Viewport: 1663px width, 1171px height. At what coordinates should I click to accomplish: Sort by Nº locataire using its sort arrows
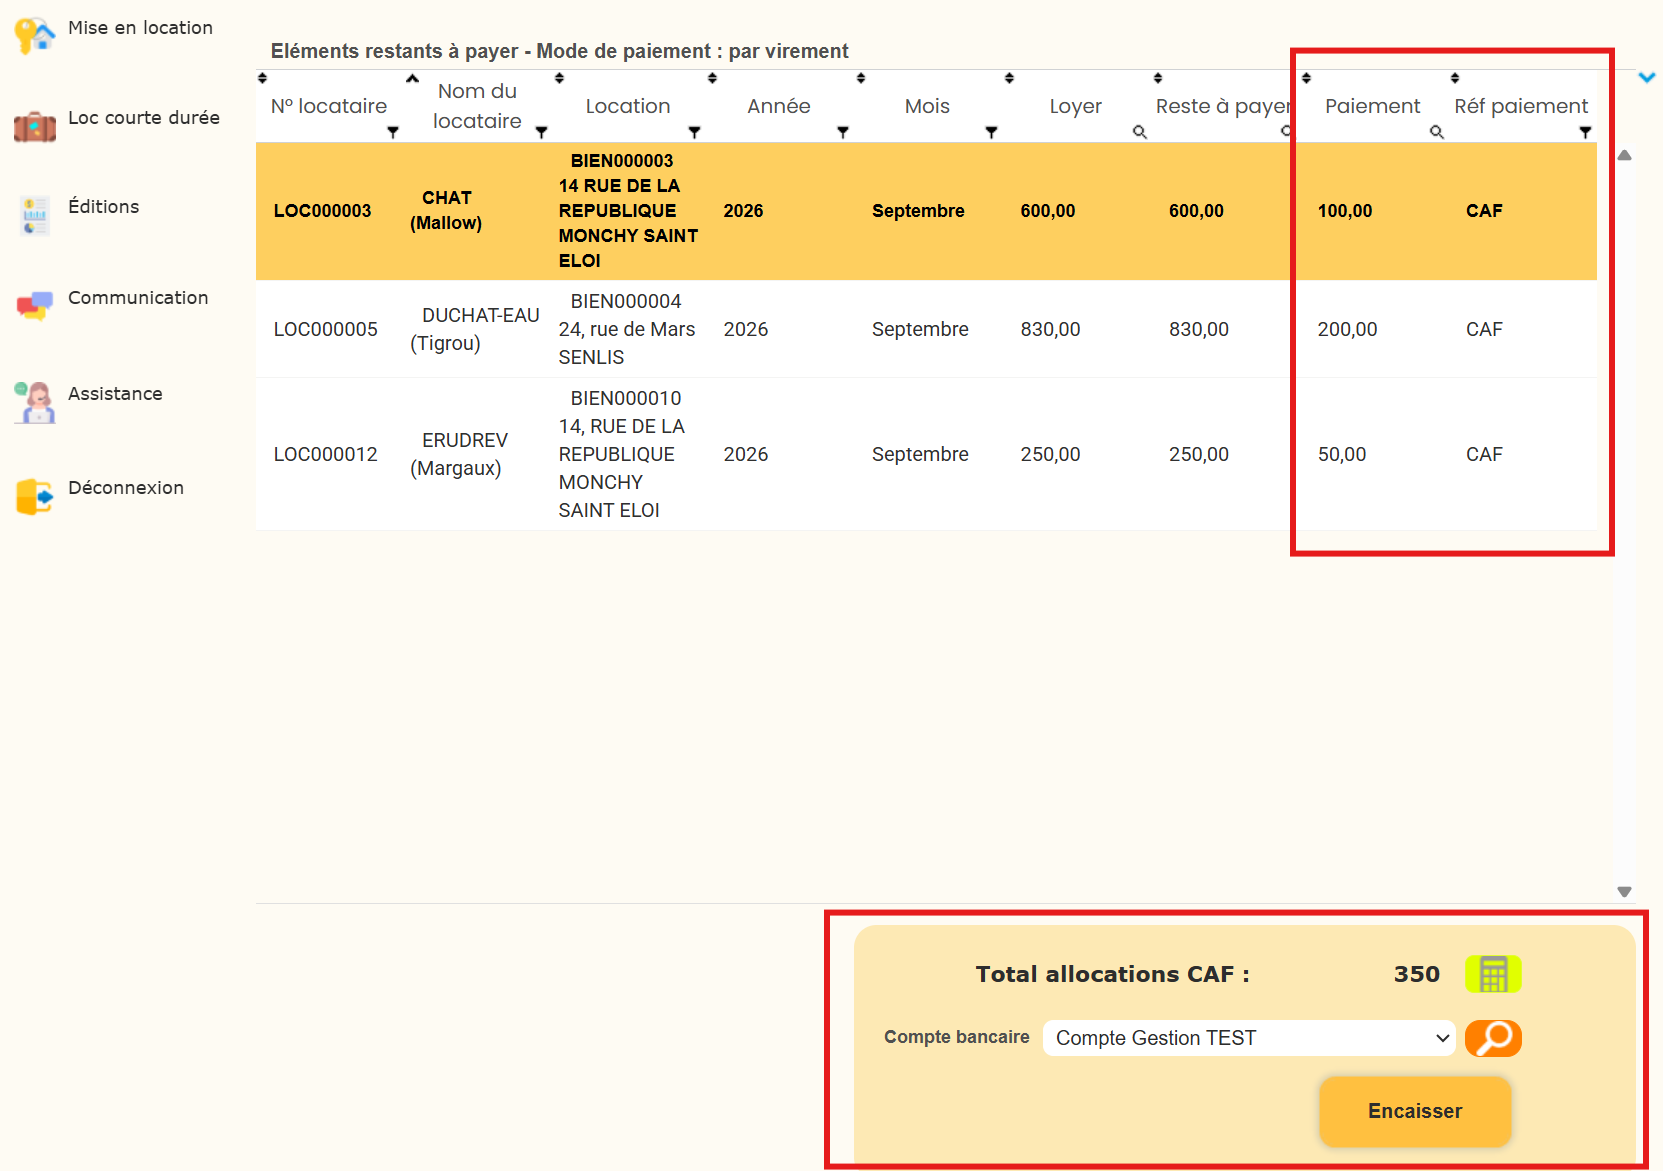click(x=263, y=78)
